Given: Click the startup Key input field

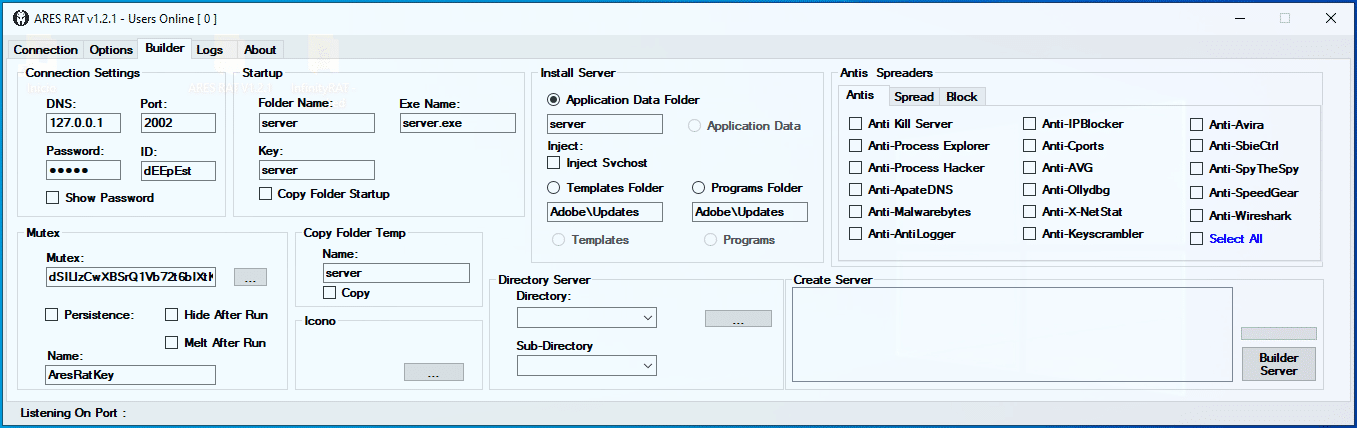Looking at the screenshot, I should [x=316, y=170].
